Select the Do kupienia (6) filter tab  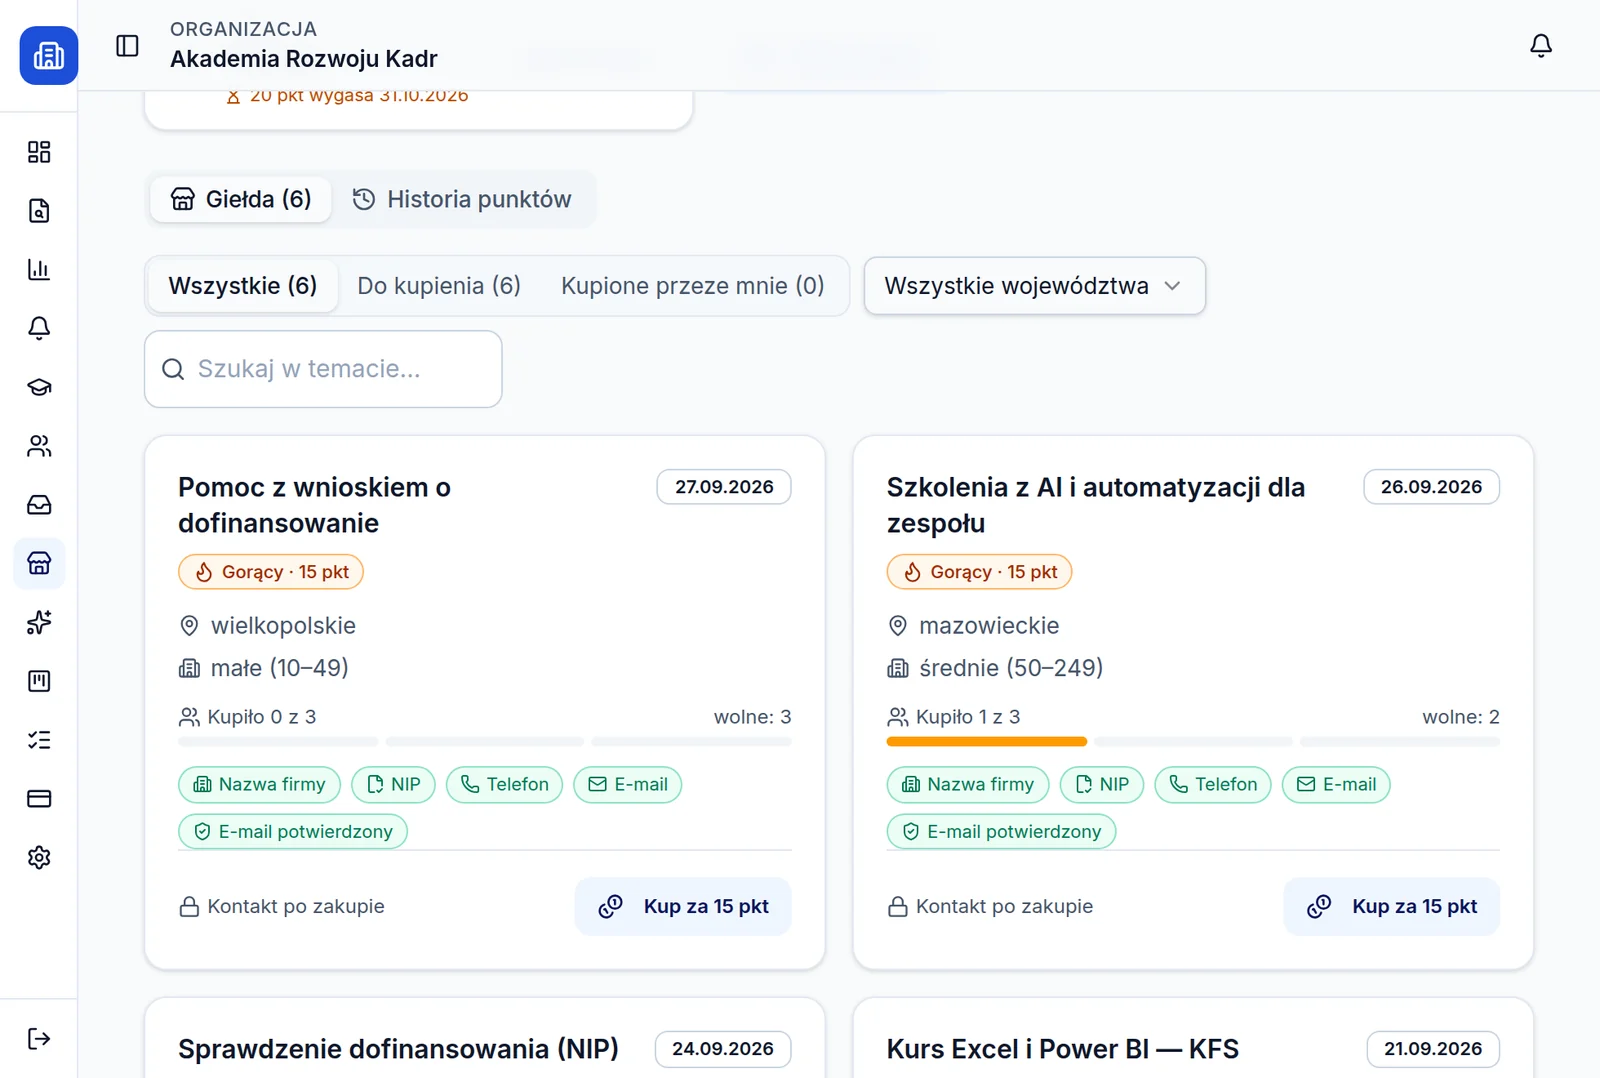(439, 286)
